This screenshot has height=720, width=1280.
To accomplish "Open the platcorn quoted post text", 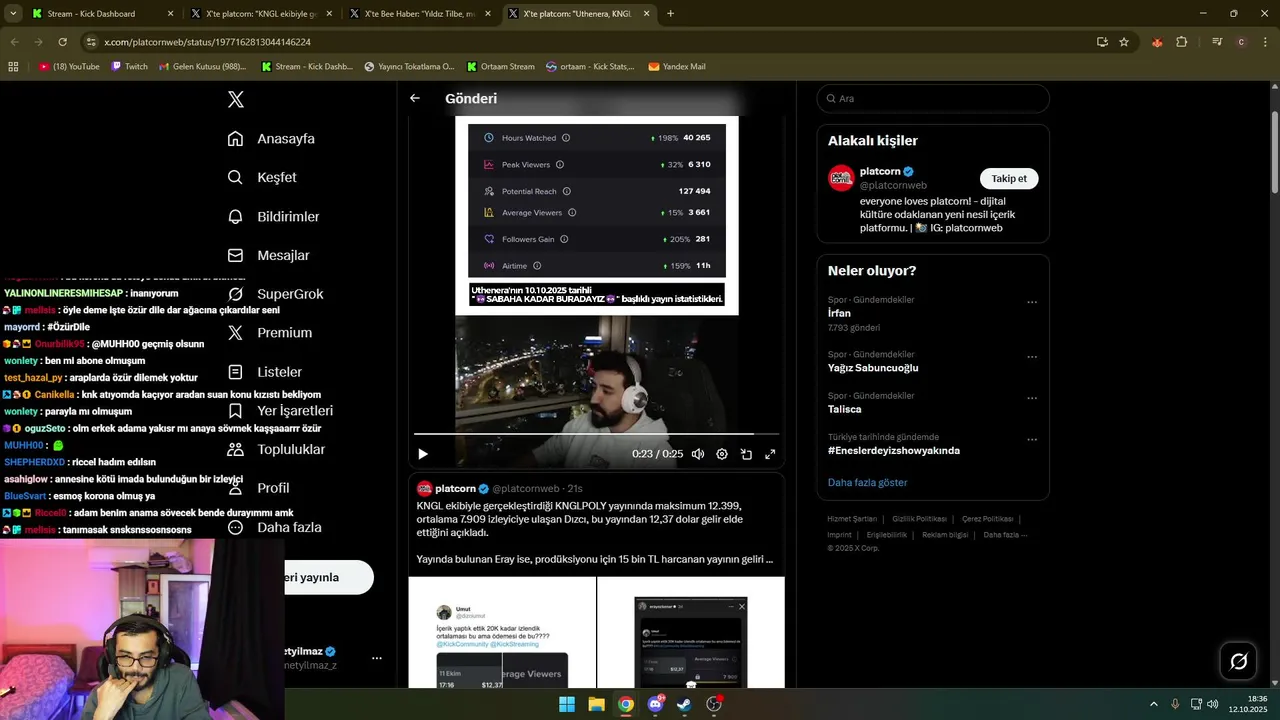I will [595, 532].
